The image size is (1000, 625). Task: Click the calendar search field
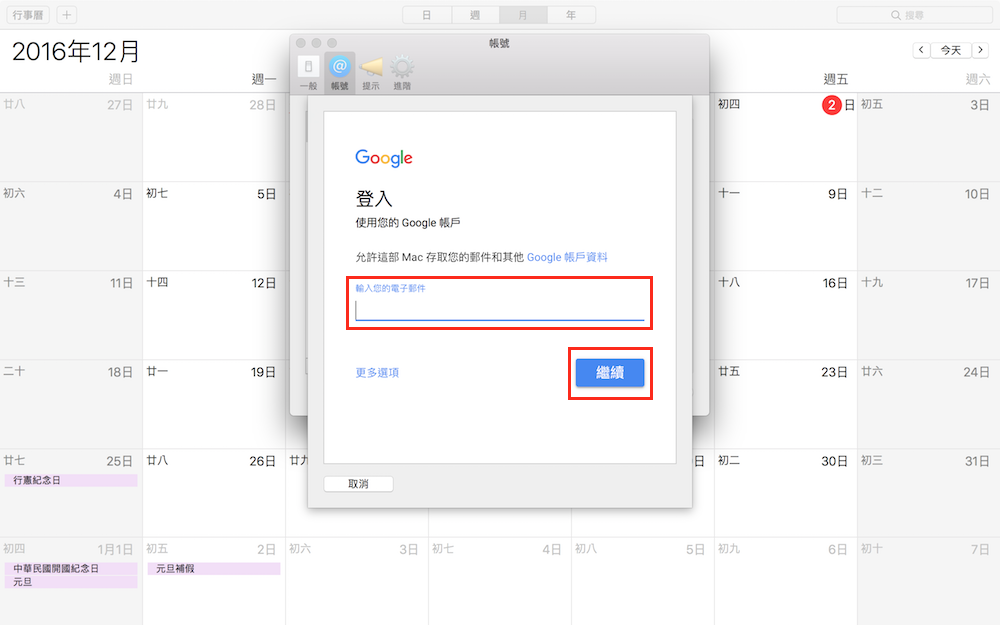915,15
